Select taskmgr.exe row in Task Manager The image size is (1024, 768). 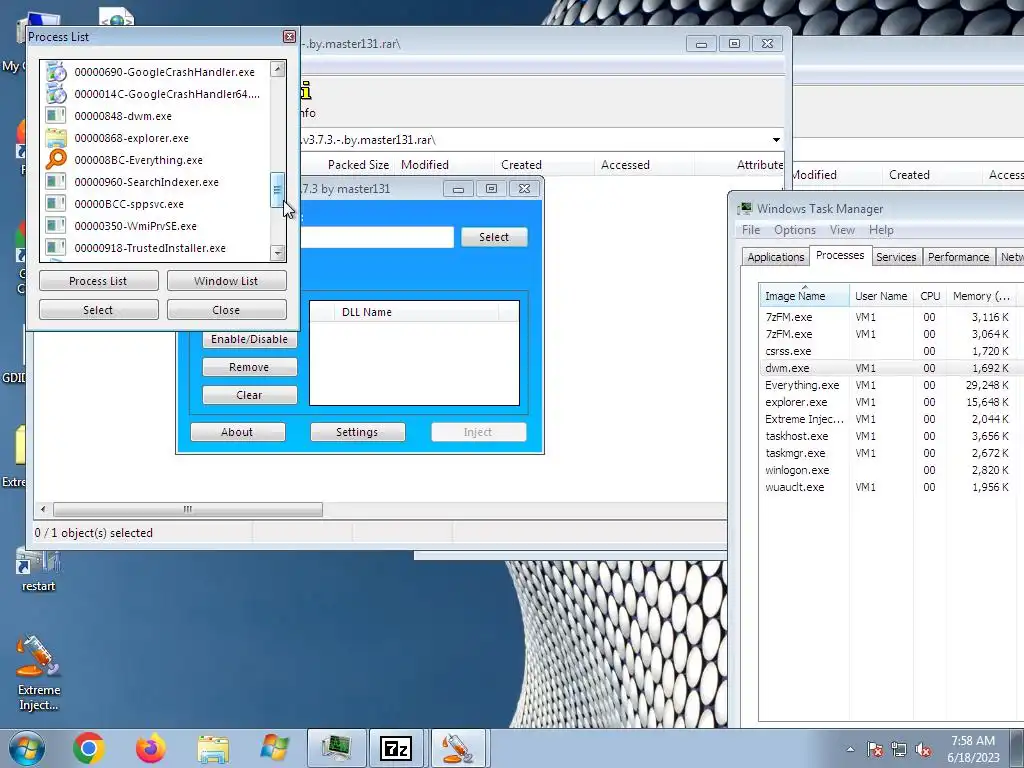tap(887, 453)
